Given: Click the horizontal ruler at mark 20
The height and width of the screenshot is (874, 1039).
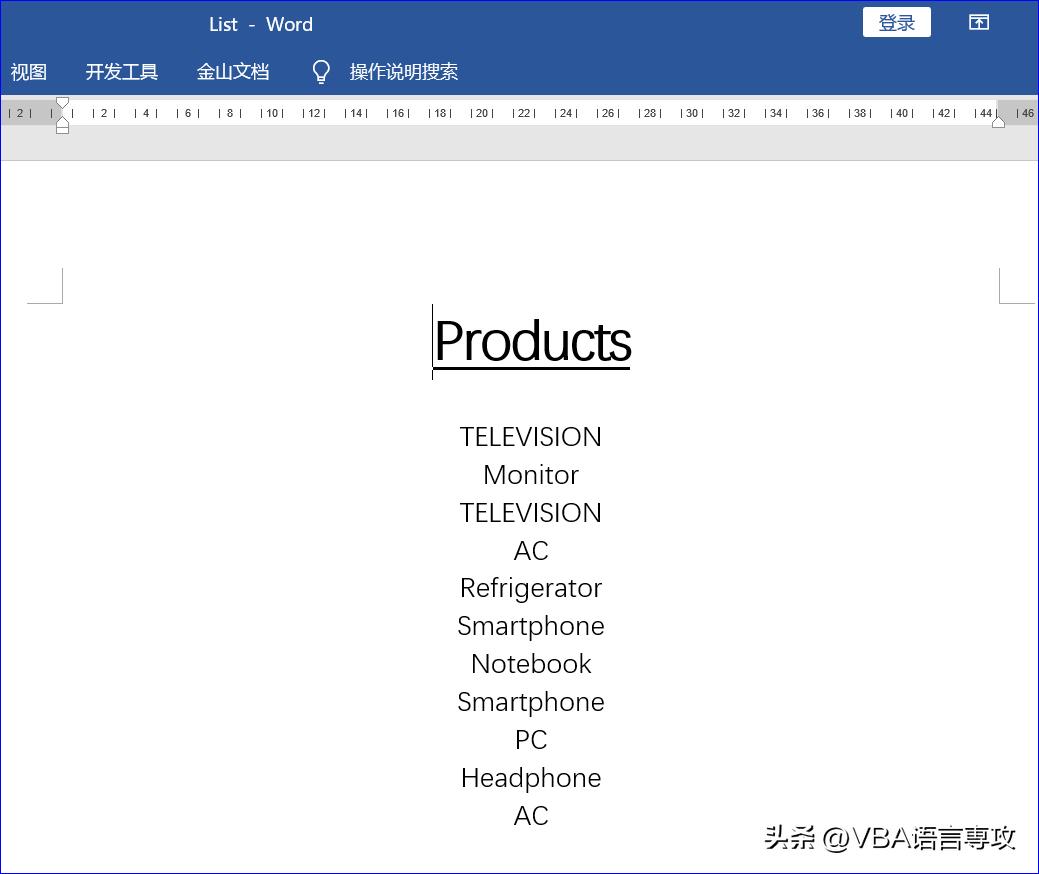Looking at the screenshot, I should 482,113.
